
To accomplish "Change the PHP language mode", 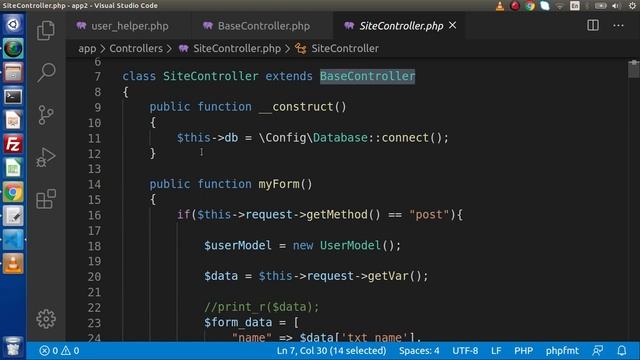I will tap(523, 351).
